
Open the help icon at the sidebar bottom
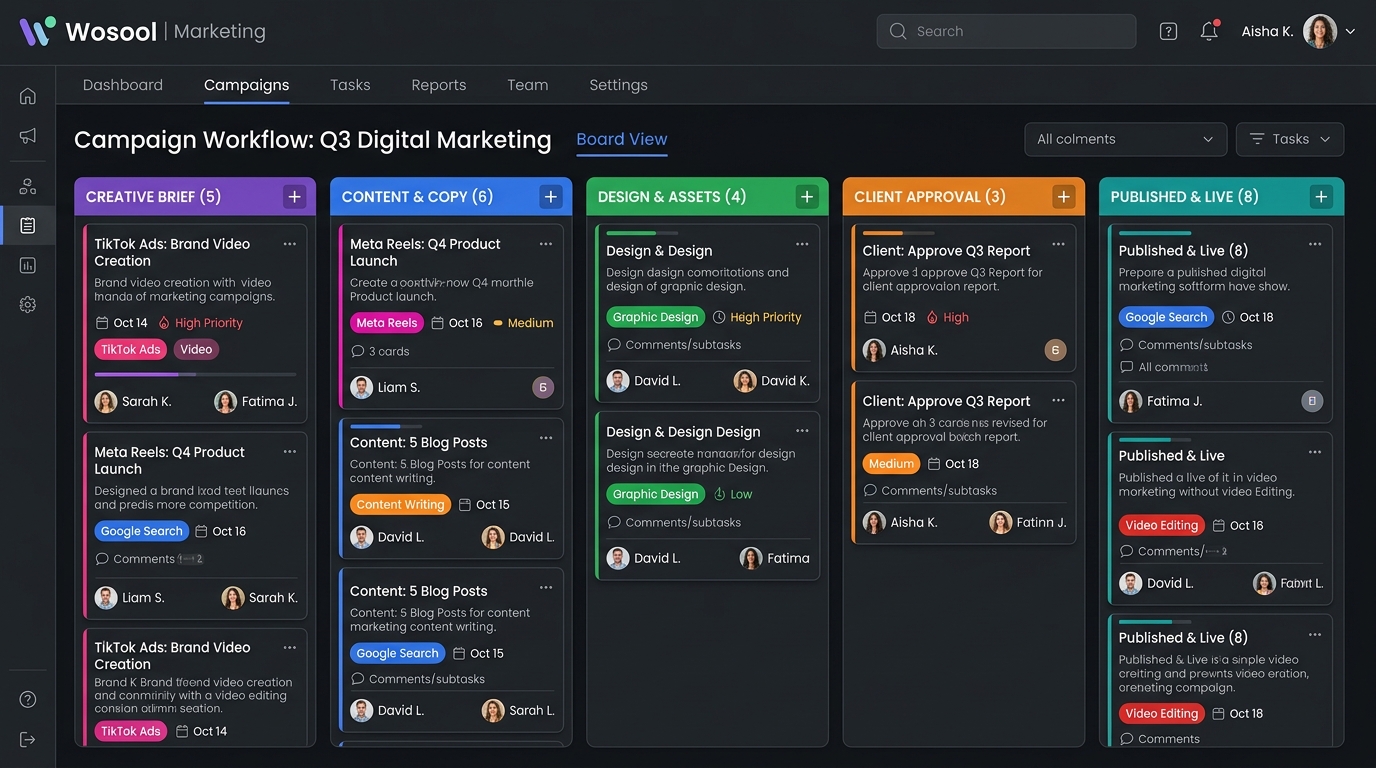tap(28, 700)
